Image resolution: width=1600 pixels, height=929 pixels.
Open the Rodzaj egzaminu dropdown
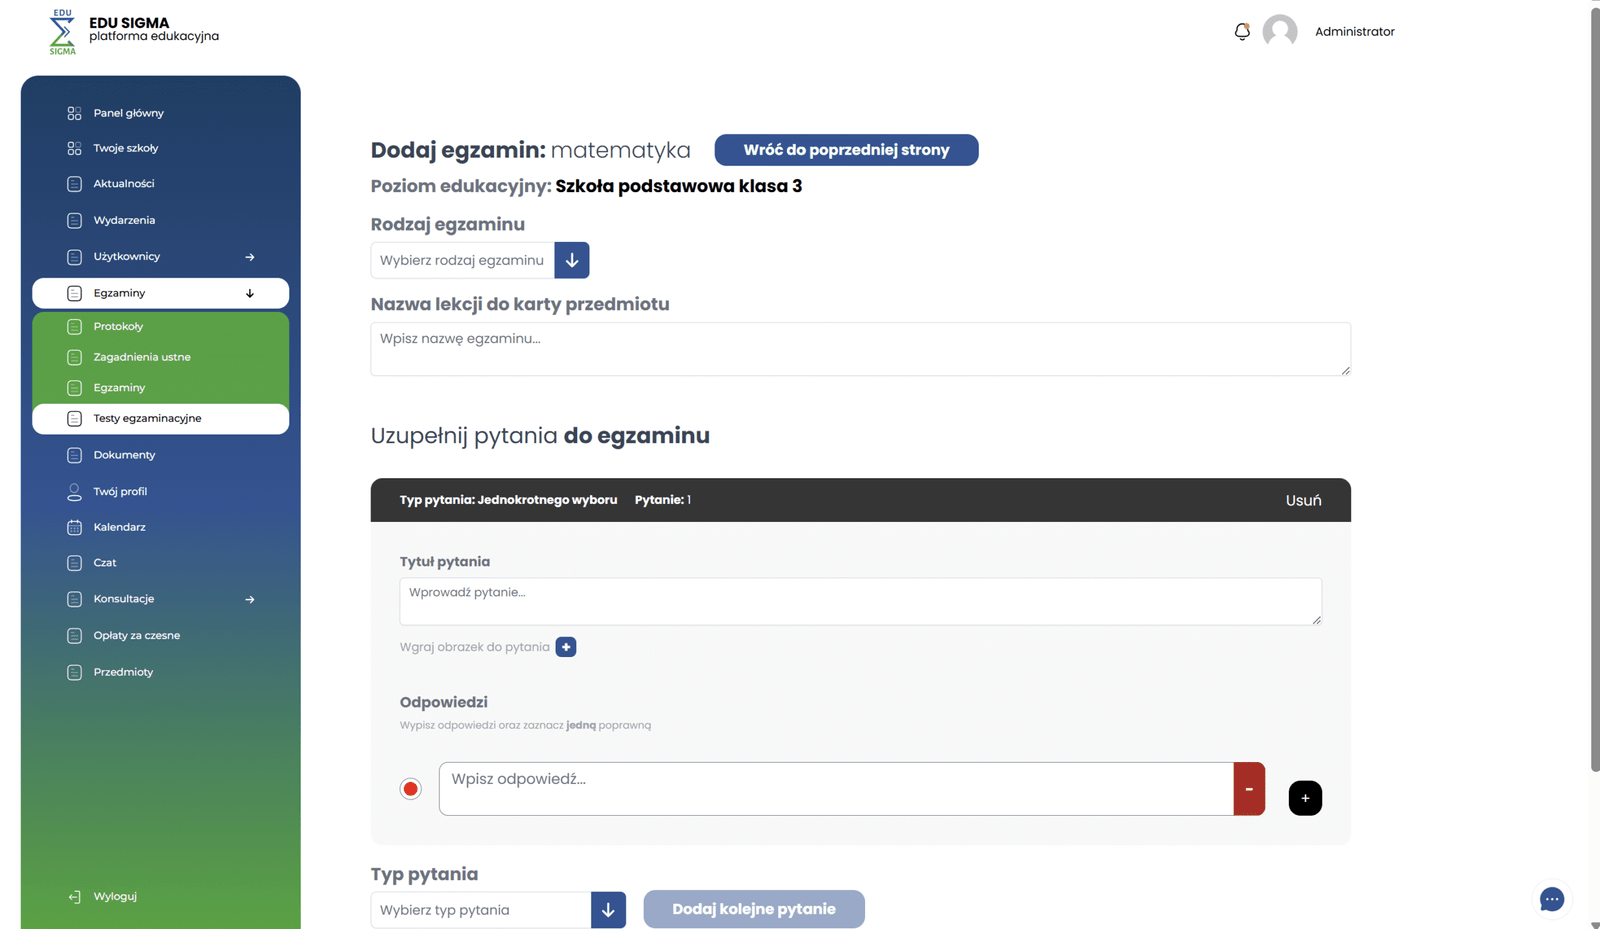click(x=571, y=260)
